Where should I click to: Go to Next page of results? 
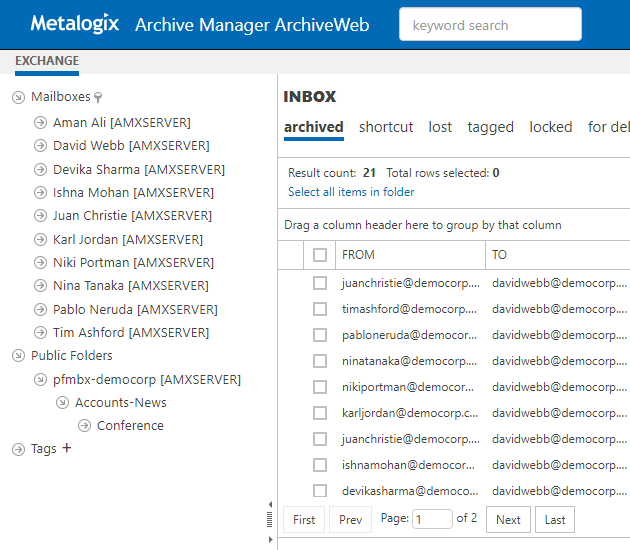tap(508, 520)
